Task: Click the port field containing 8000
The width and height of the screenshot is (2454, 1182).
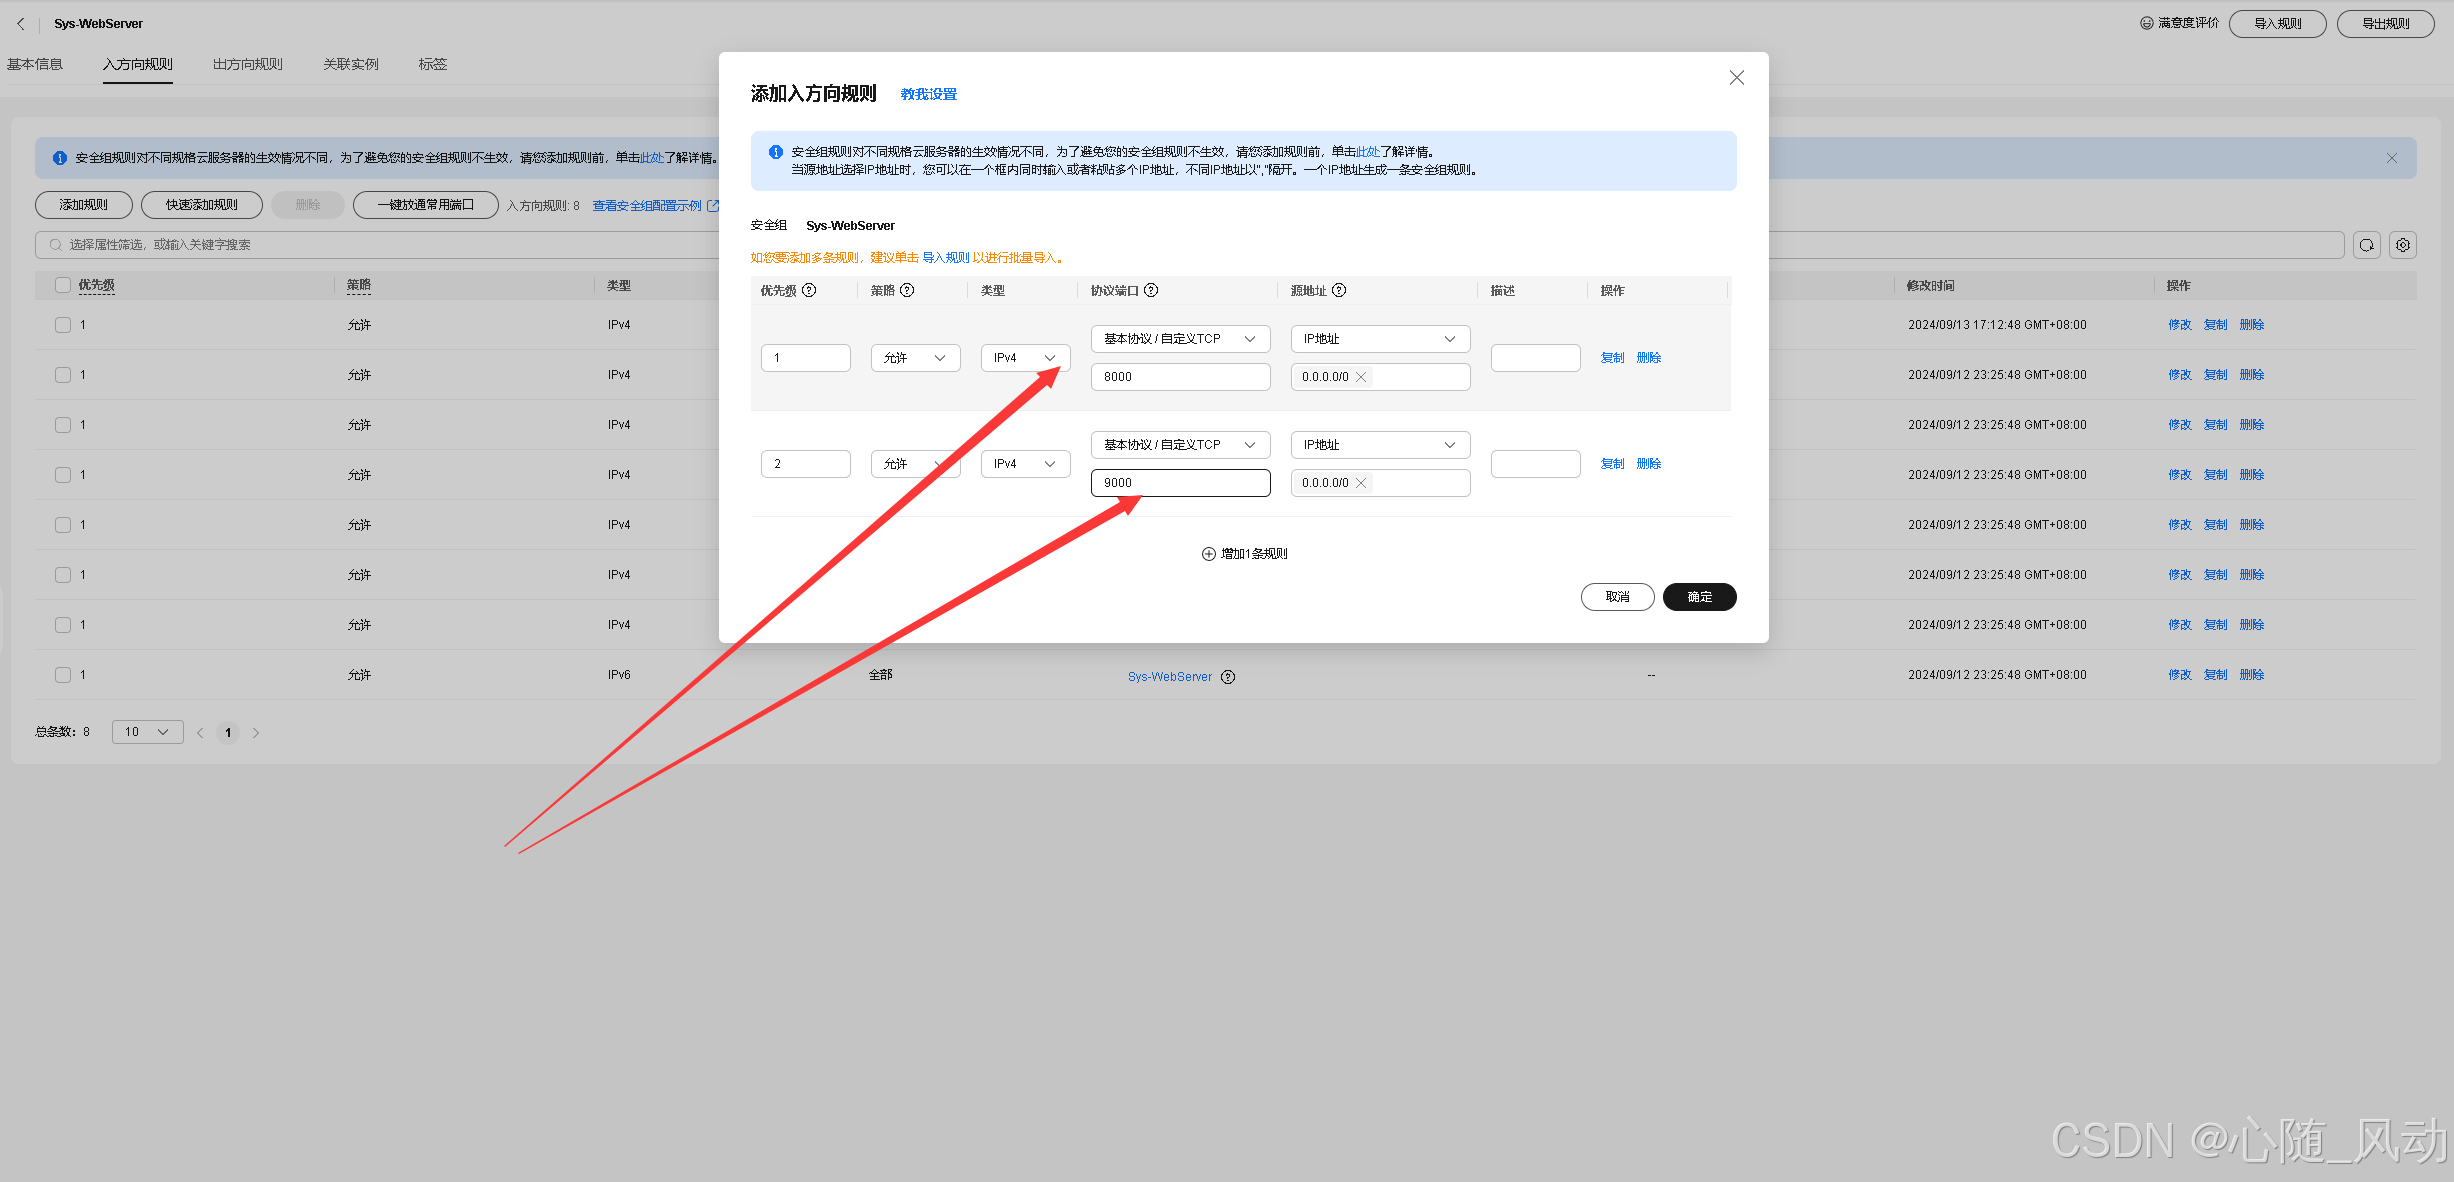Action: point(1179,377)
